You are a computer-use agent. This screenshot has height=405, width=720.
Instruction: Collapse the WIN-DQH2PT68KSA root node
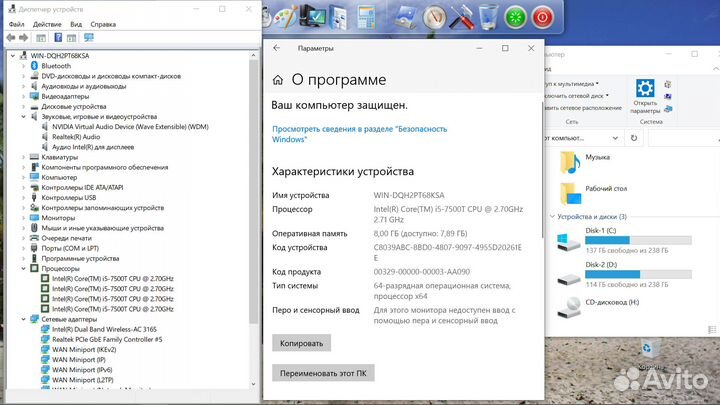13,56
